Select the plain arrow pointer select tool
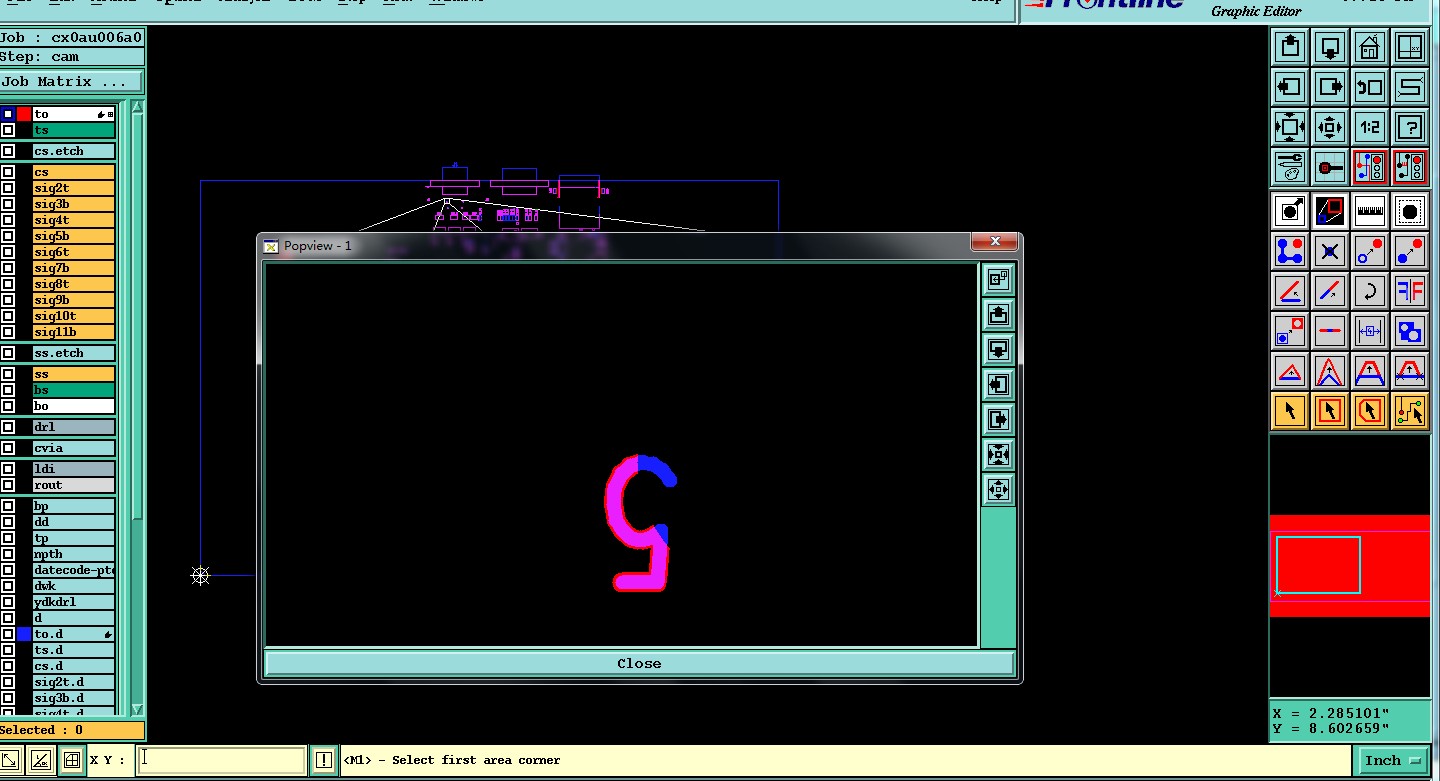This screenshot has height=781, width=1440. tap(1290, 411)
